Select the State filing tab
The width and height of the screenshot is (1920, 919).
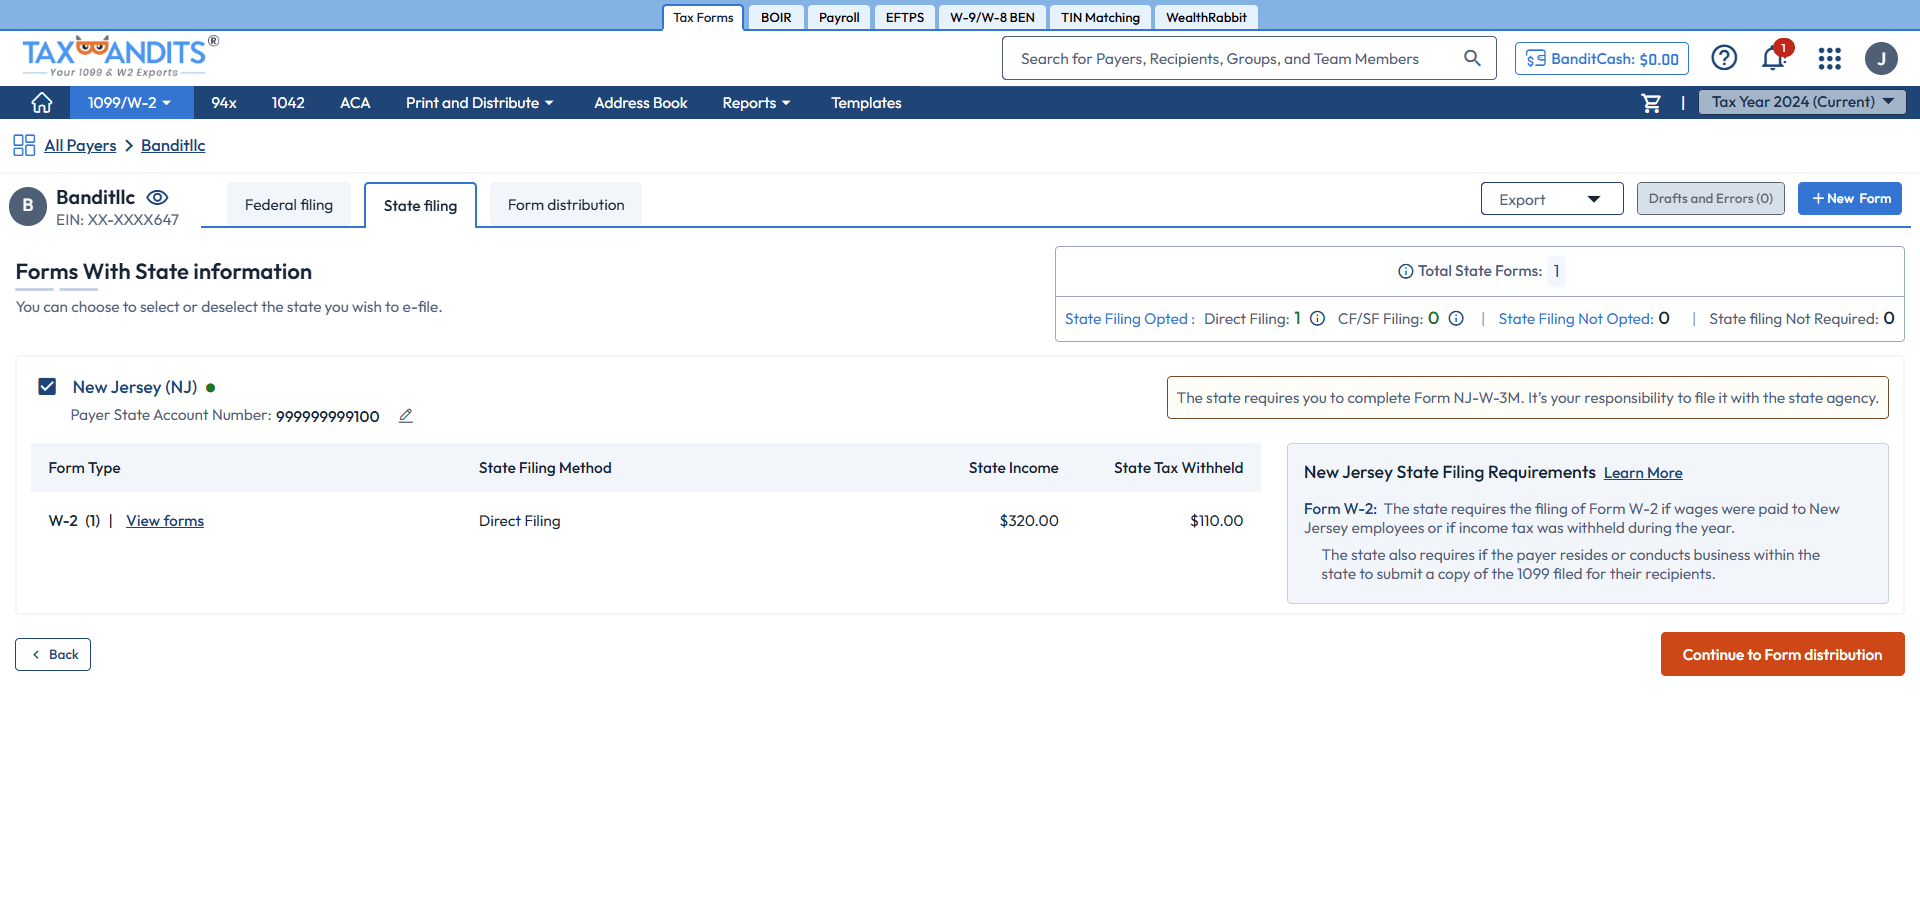pyautogui.click(x=420, y=205)
